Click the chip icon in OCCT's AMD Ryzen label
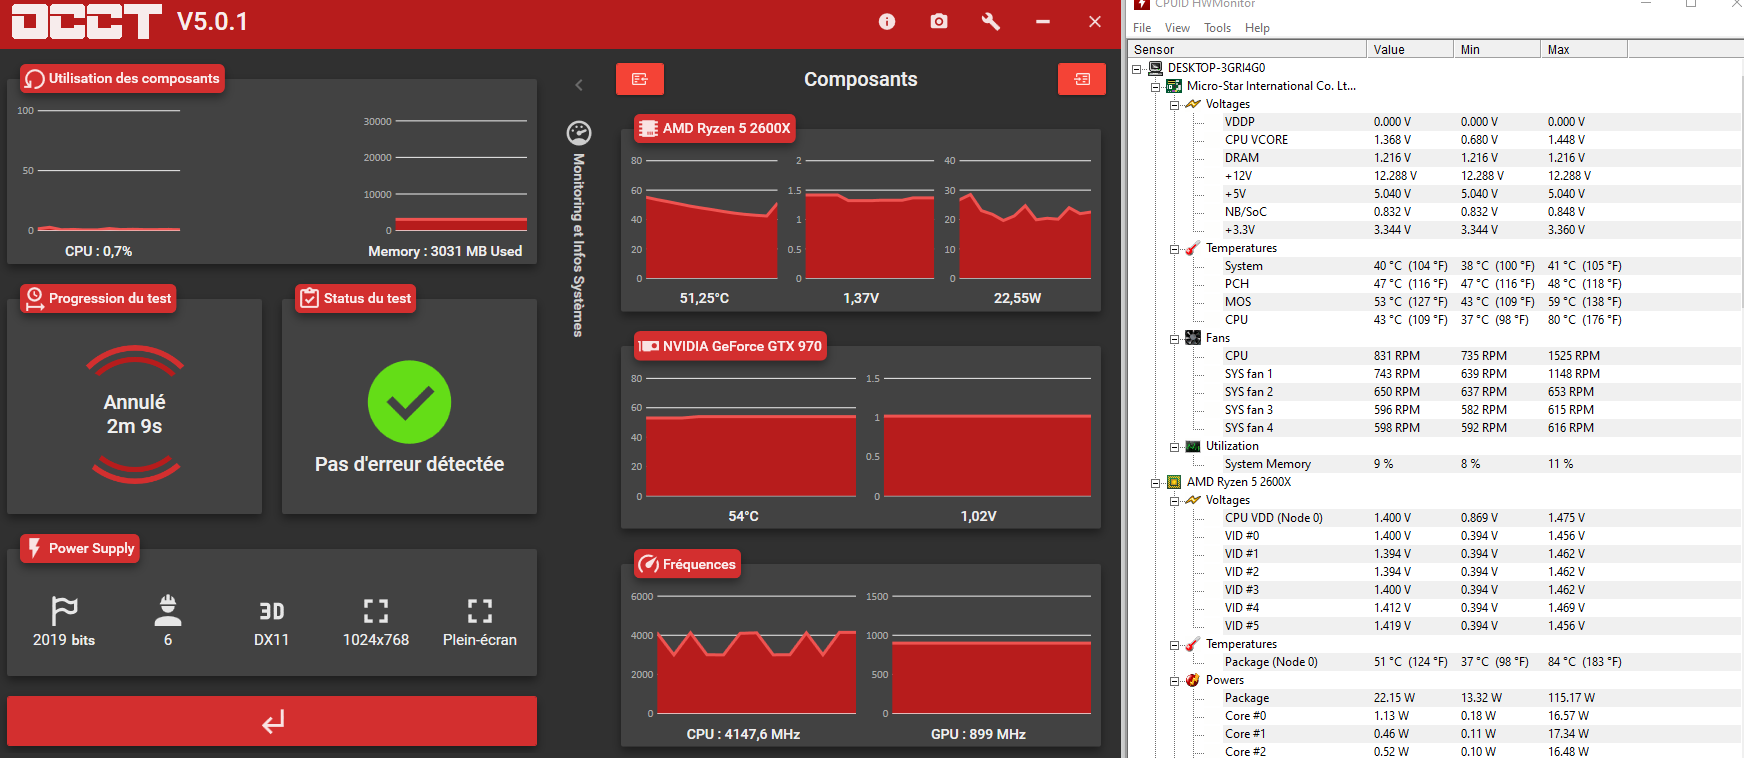The height and width of the screenshot is (758, 1744). pos(648,128)
